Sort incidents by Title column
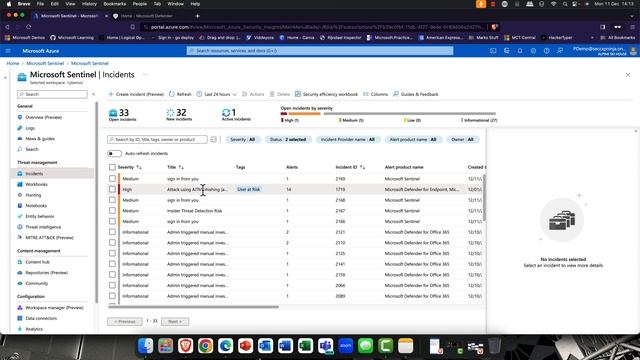 coord(175,167)
